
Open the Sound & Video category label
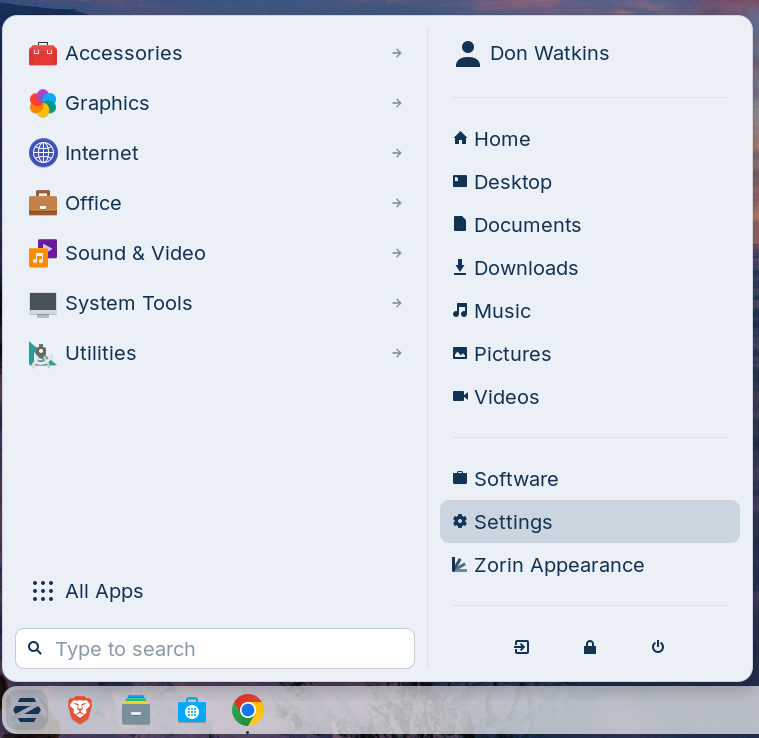coord(136,254)
